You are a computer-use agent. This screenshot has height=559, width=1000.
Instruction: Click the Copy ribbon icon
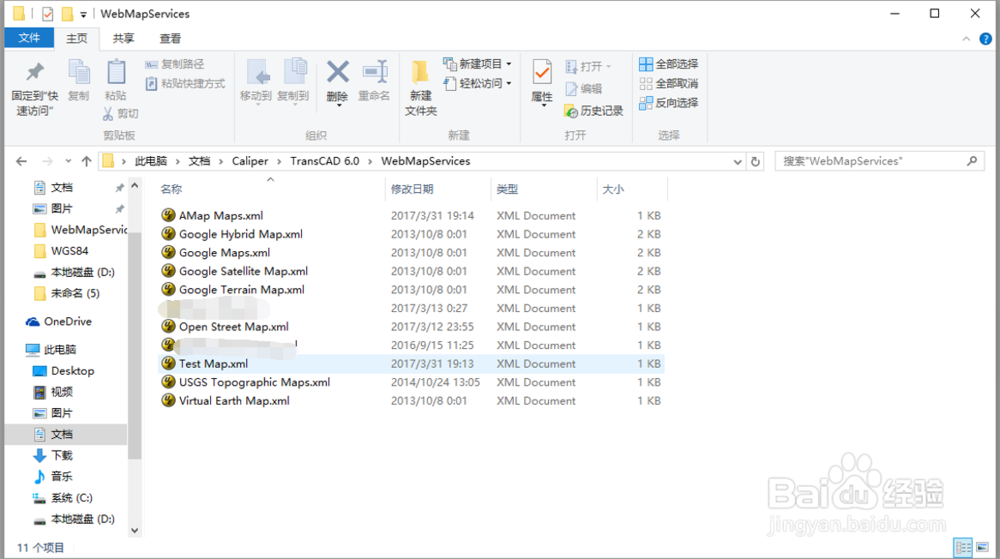pos(79,72)
